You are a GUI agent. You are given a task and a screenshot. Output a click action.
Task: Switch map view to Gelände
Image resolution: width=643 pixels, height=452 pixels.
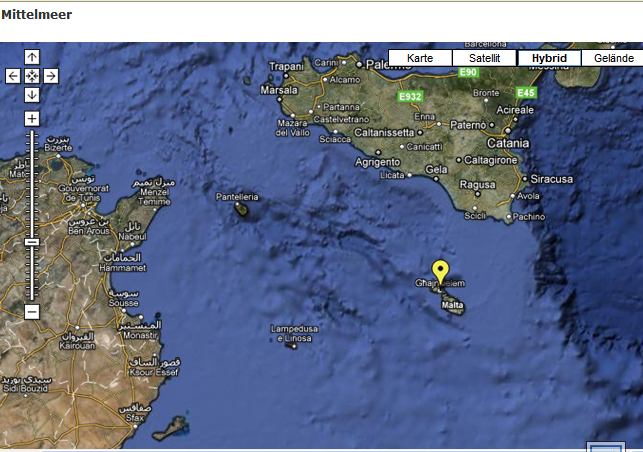click(x=612, y=58)
